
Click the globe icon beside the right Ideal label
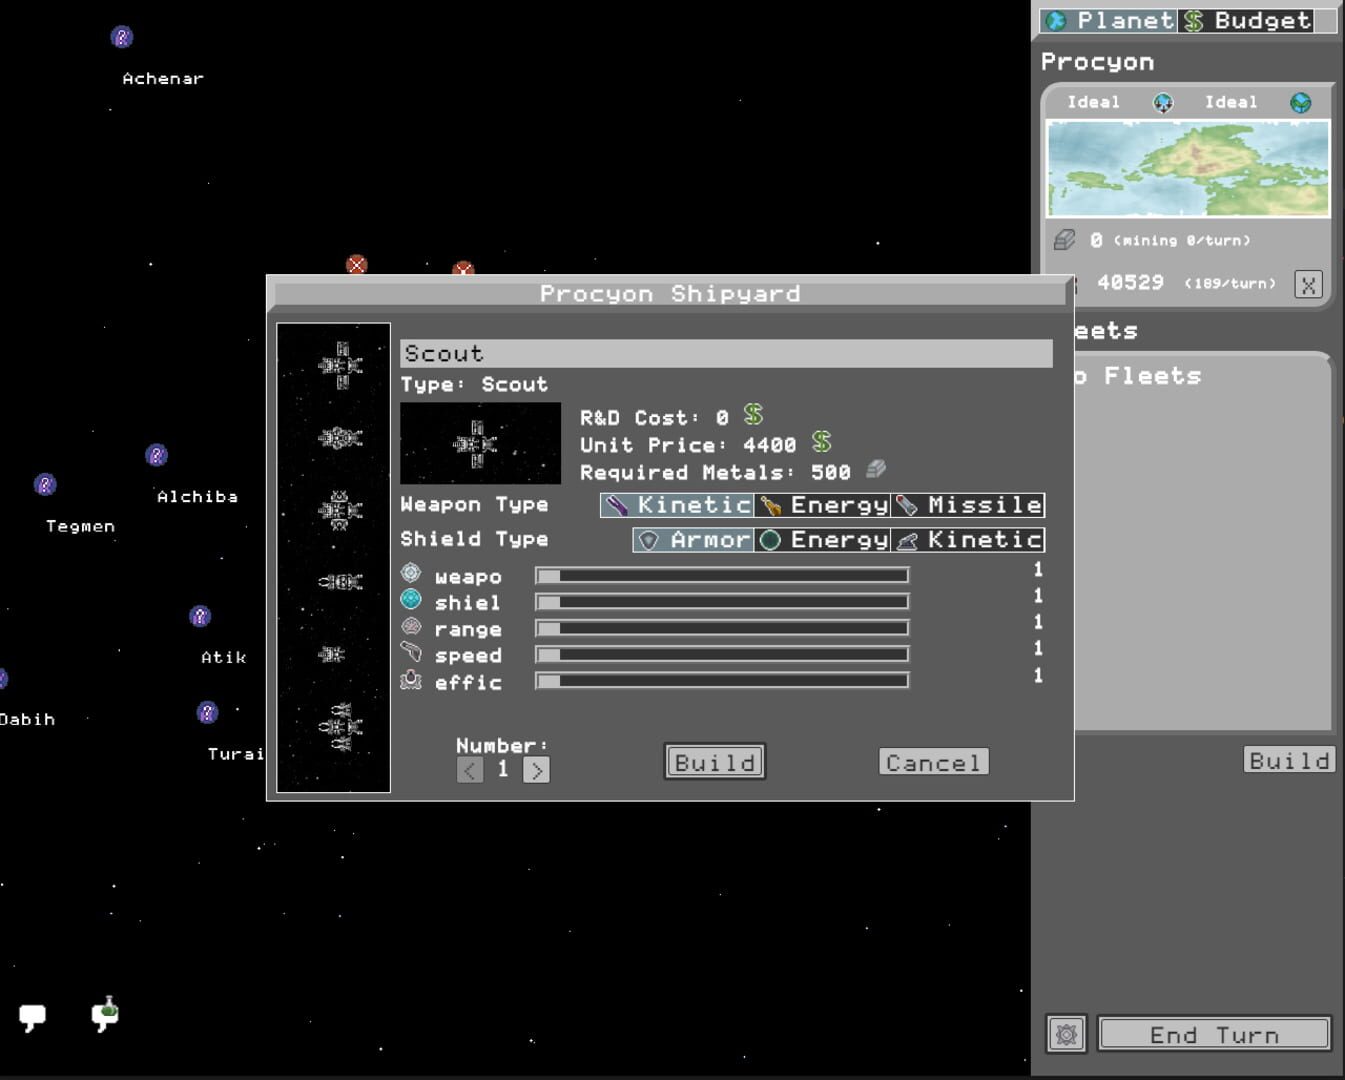point(1299,102)
